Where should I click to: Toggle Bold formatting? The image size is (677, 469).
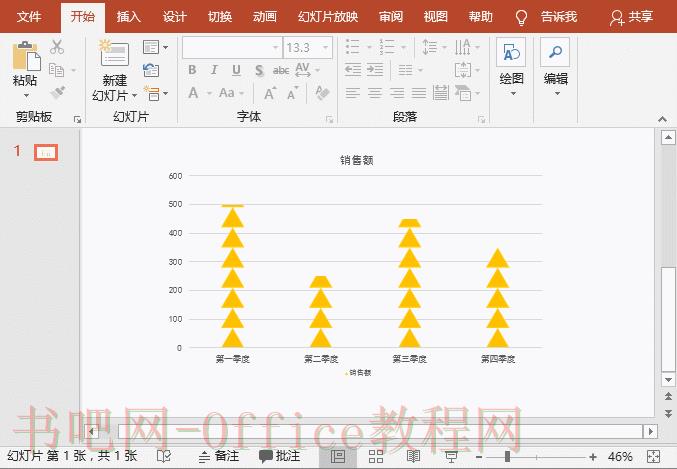click(193, 70)
